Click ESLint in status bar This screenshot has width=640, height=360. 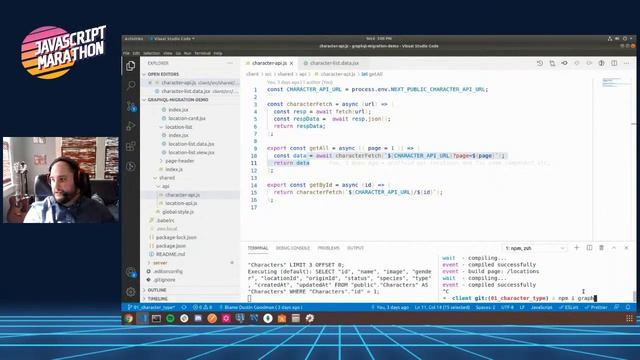[x=568, y=307]
